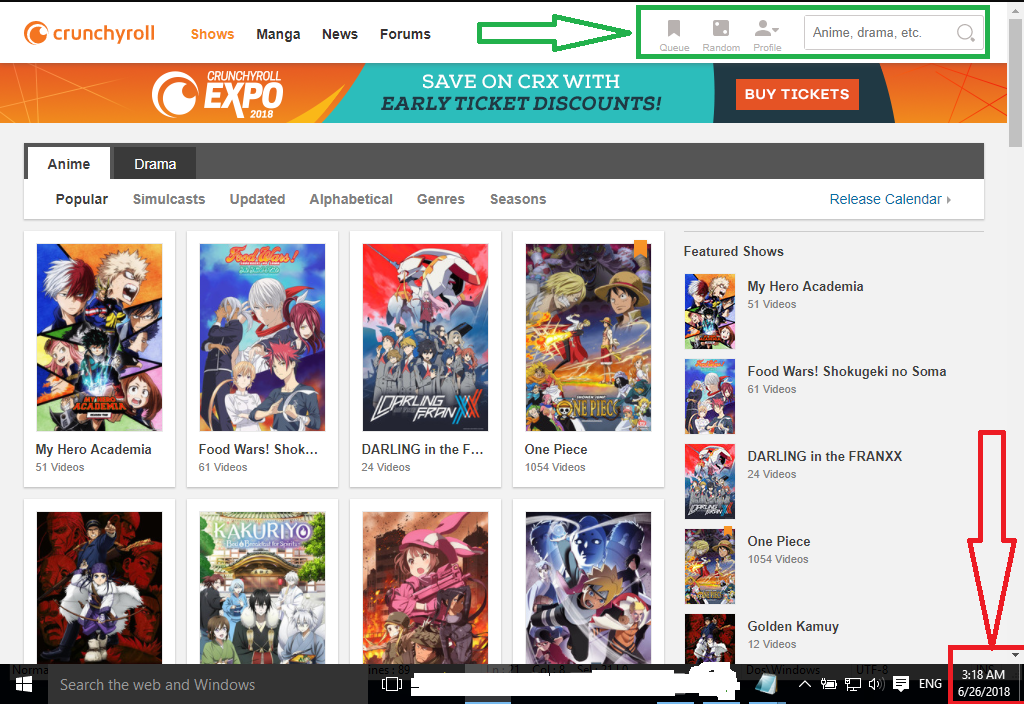Open the Manga menu
1024x704 pixels.
278,34
